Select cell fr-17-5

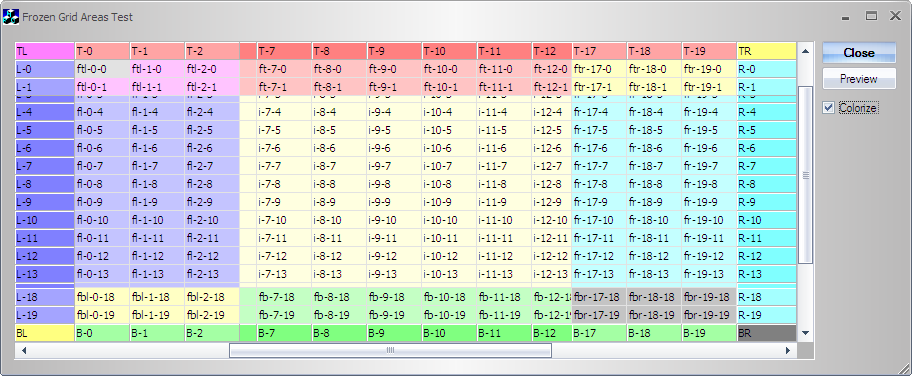[600, 130]
